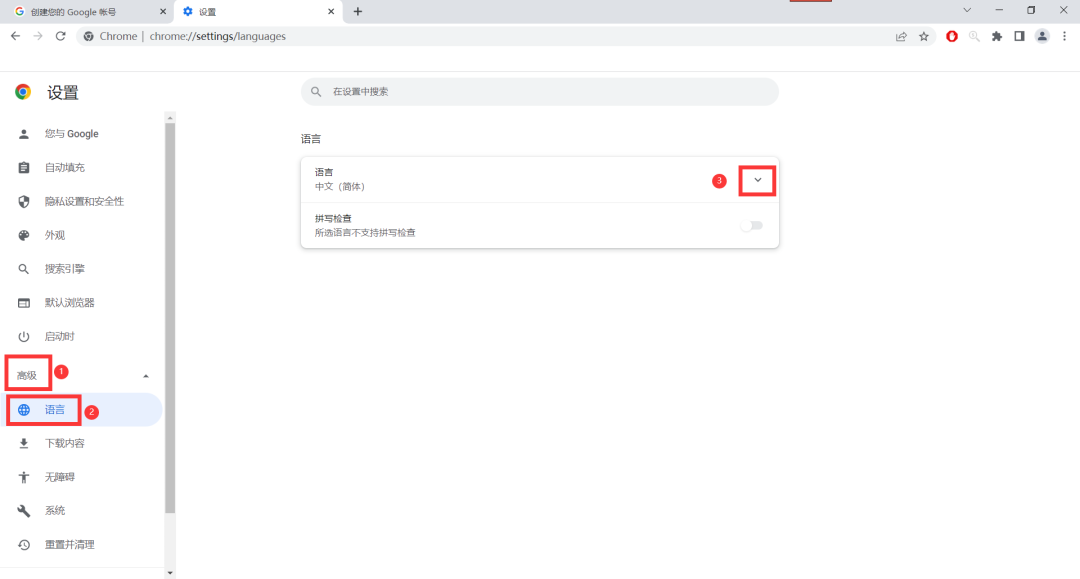Viewport: 1080px width, 579px height.
Task: Close the 设置 tab
Action: 331,12
